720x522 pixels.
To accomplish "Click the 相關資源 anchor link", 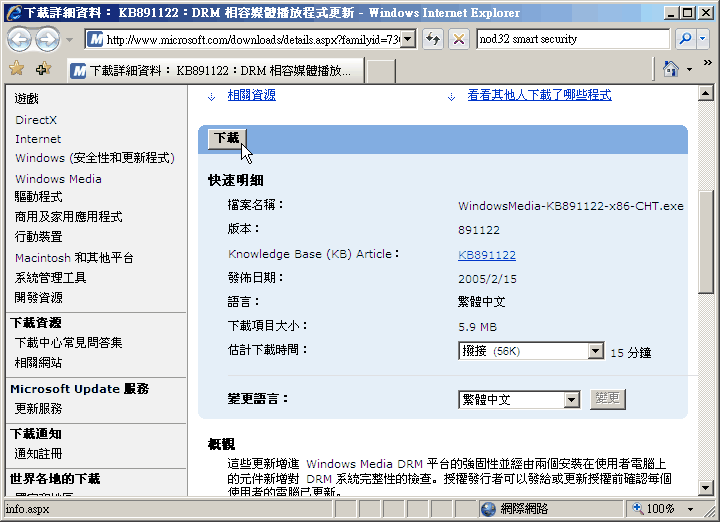I will 251,95.
